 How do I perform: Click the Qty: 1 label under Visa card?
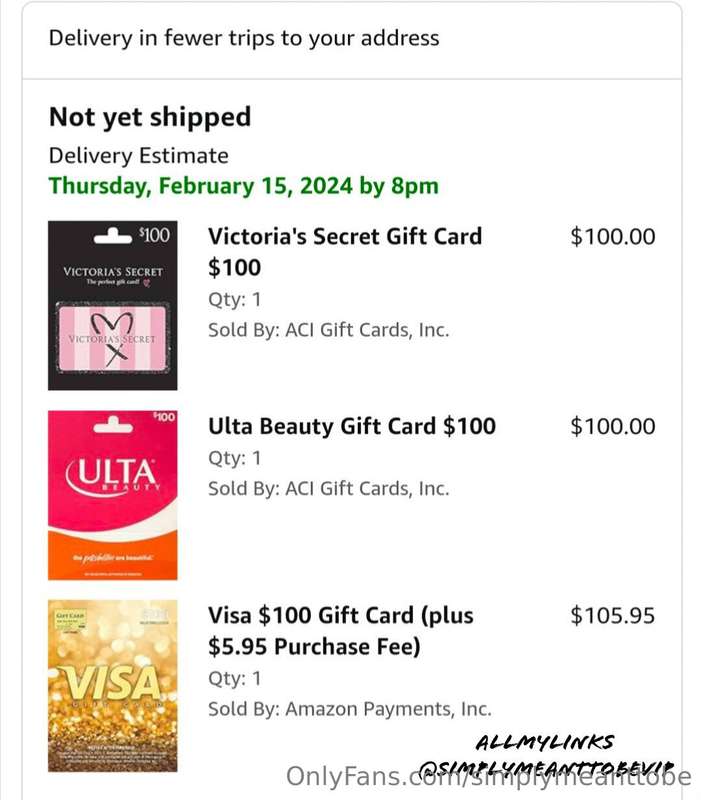(x=234, y=679)
